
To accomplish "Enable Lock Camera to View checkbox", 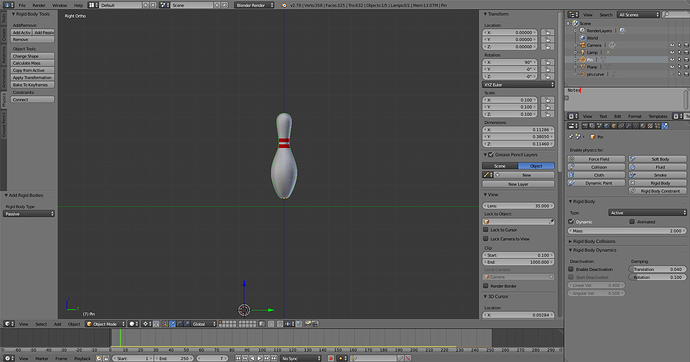I will [x=486, y=239].
